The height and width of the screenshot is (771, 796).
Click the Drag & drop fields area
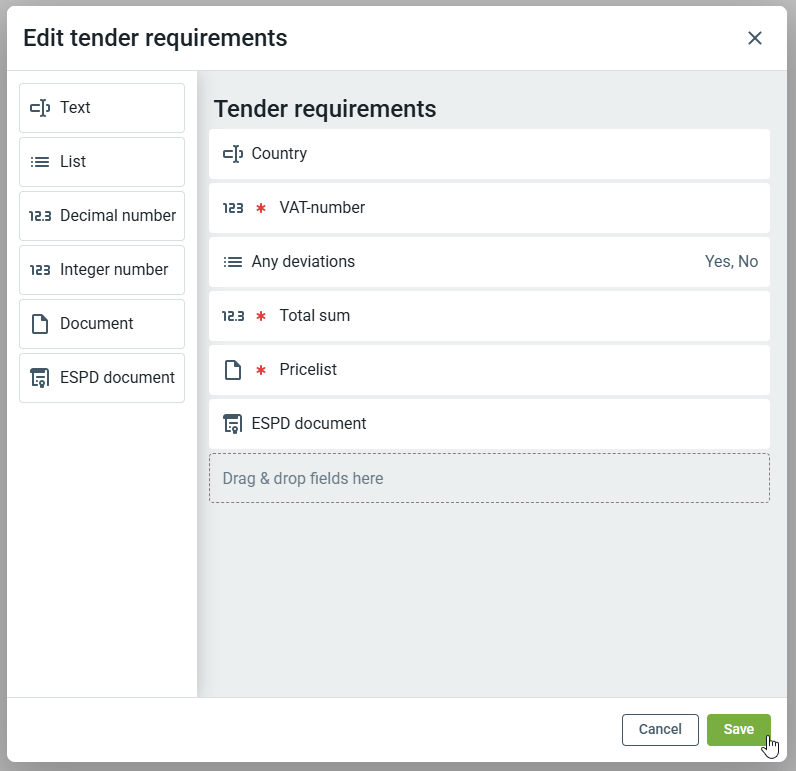pyautogui.click(x=489, y=478)
